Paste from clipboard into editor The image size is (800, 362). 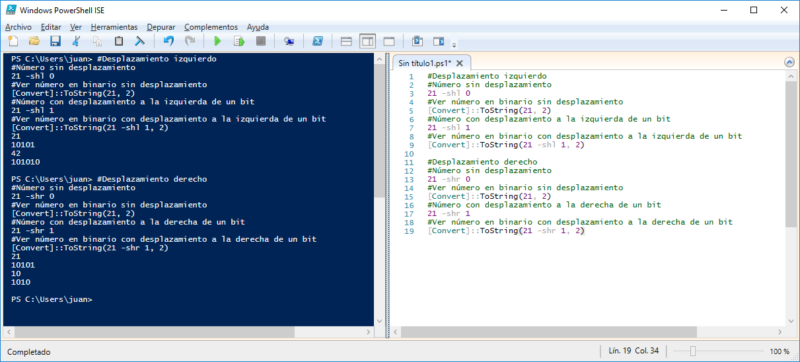pyautogui.click(x=118, y=41)
